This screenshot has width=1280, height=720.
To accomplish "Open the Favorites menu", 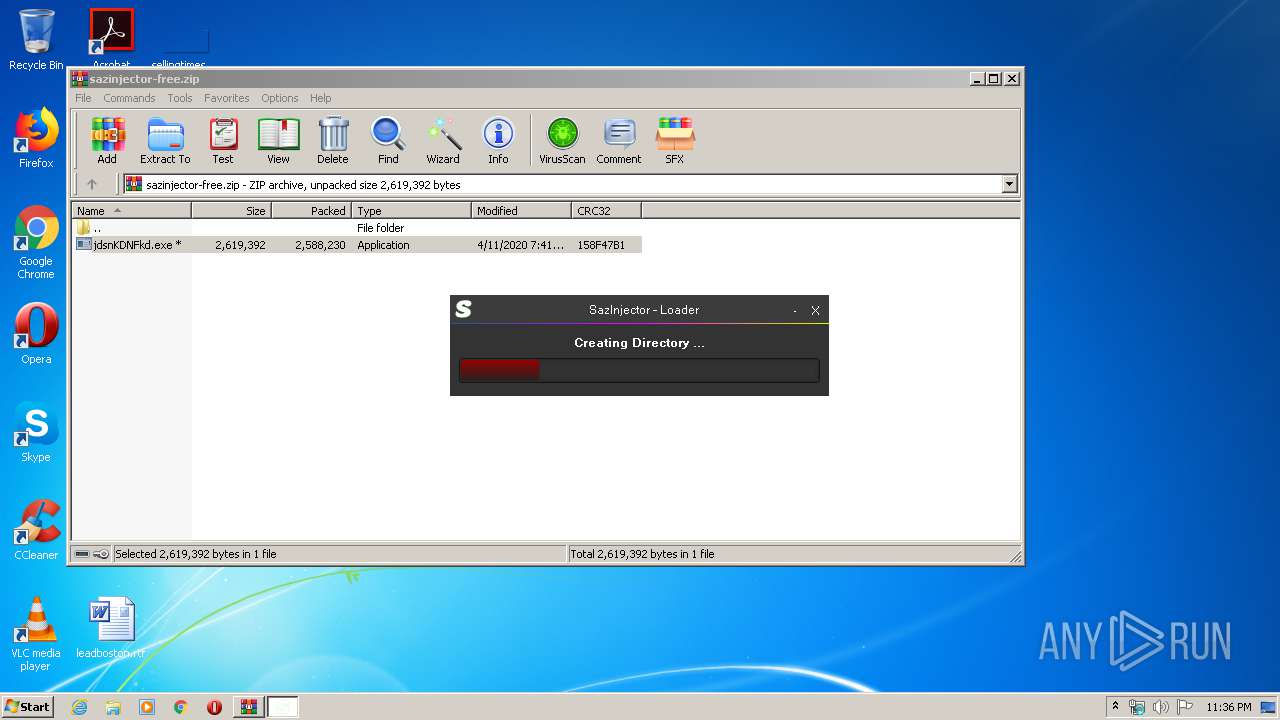I will tap(227, 98).
